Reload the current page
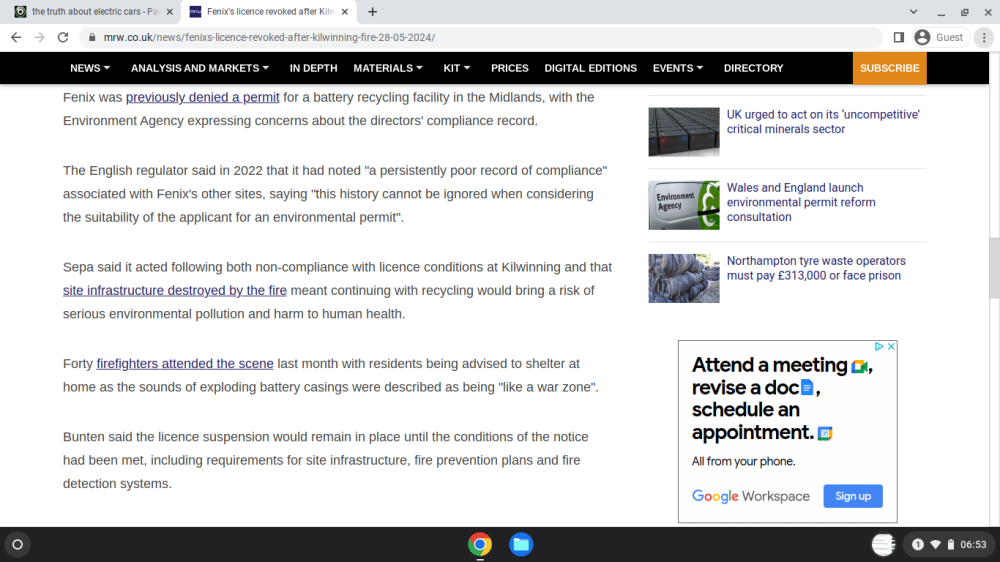 (63, 38)
